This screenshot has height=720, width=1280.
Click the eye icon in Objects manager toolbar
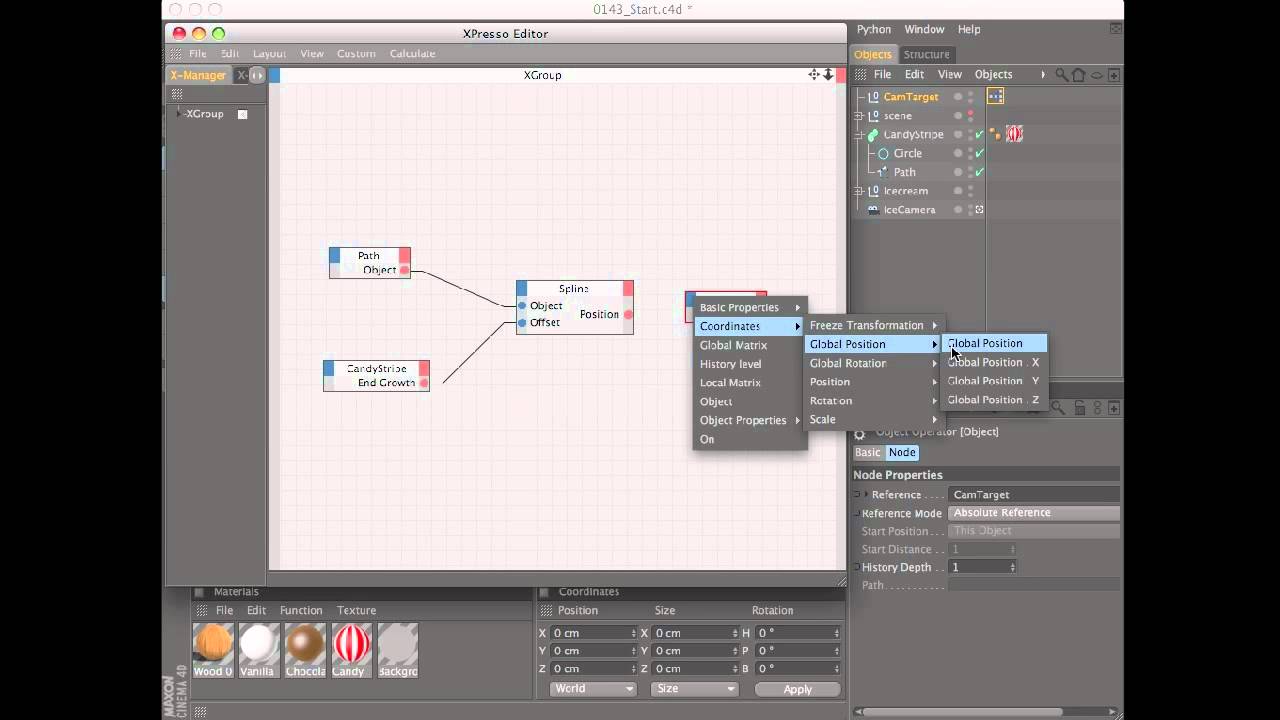click(1096, 75)
